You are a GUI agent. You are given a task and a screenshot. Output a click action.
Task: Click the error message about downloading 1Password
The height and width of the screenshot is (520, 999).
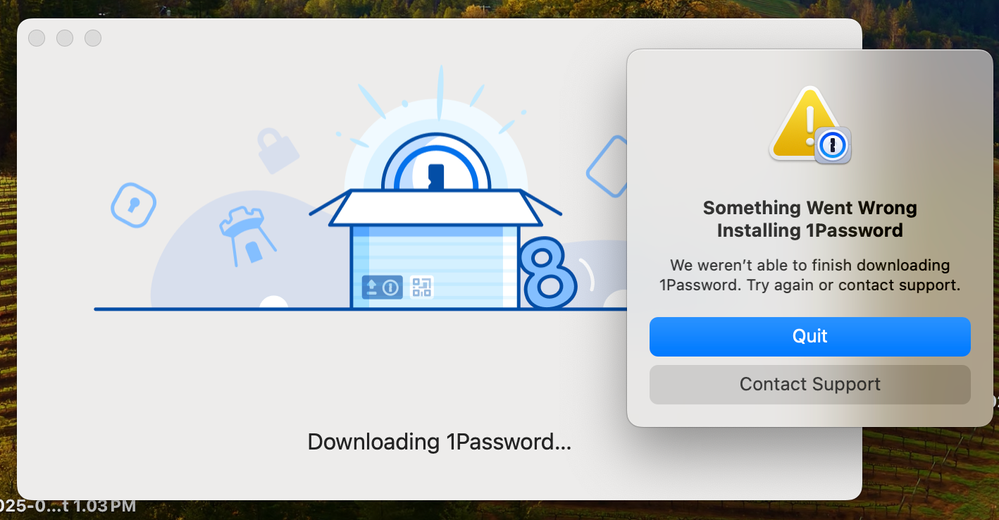tap(809, 275)
